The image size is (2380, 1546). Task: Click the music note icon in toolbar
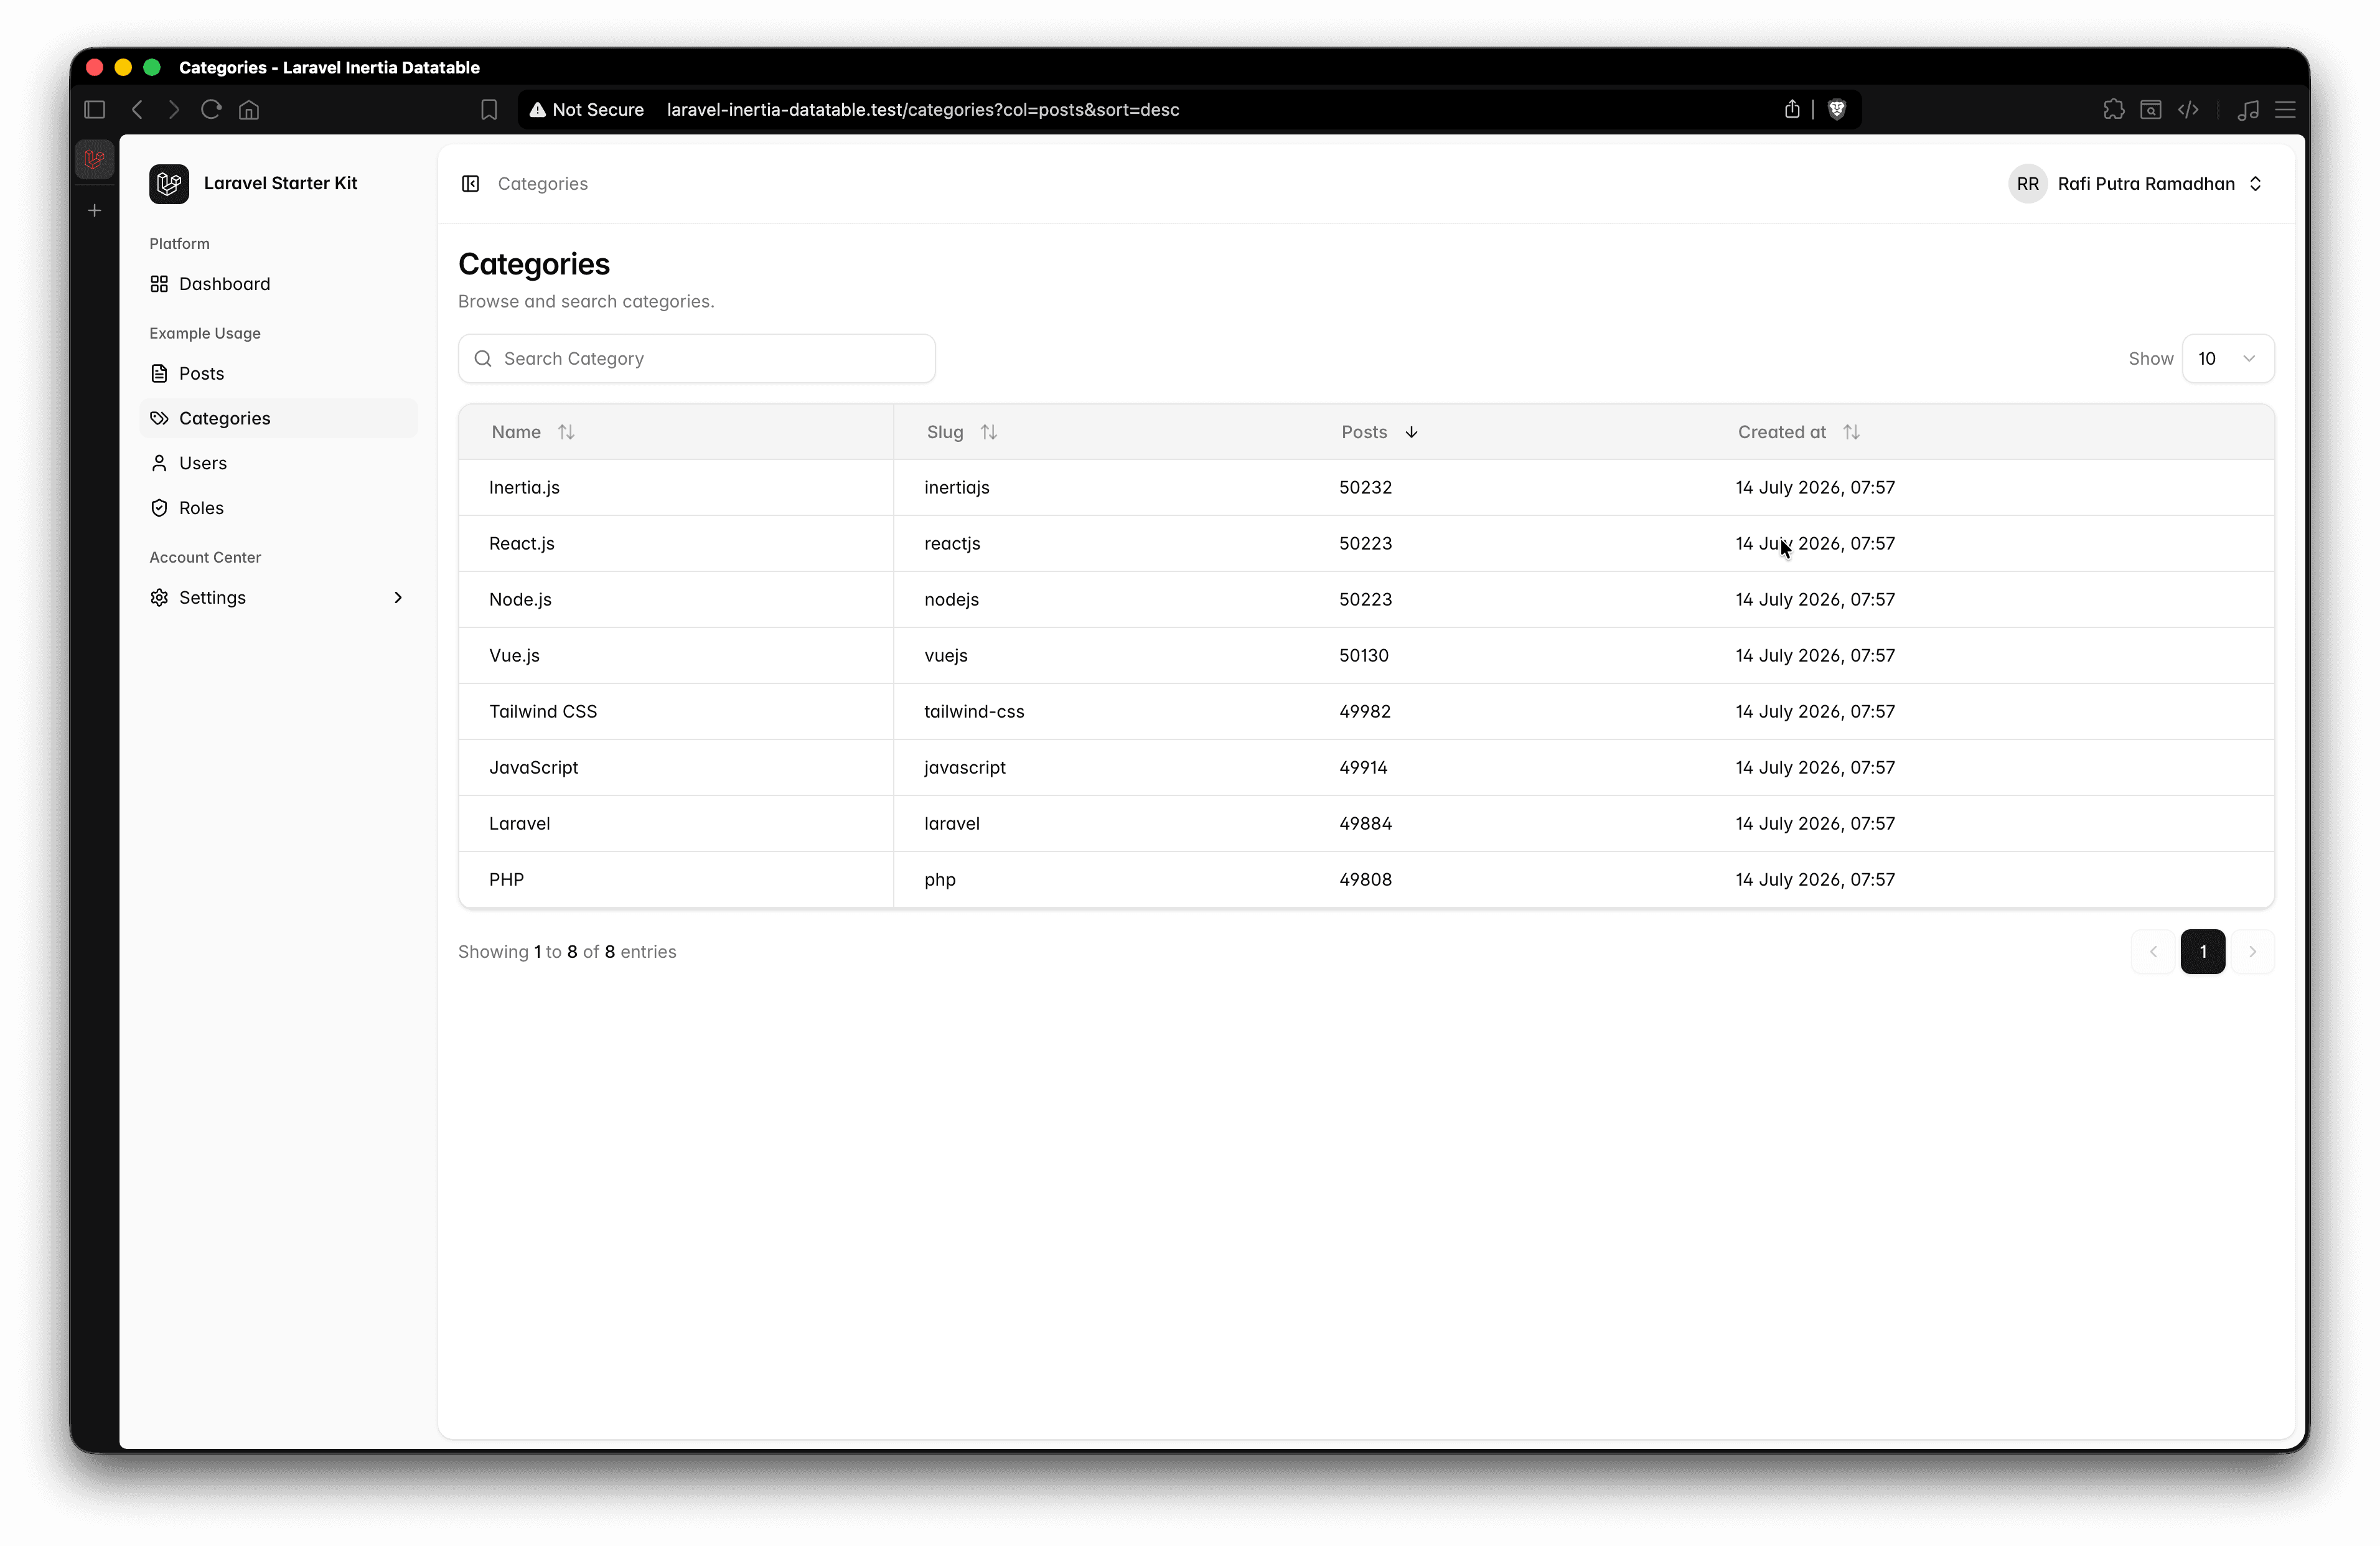click(2248, 110)
